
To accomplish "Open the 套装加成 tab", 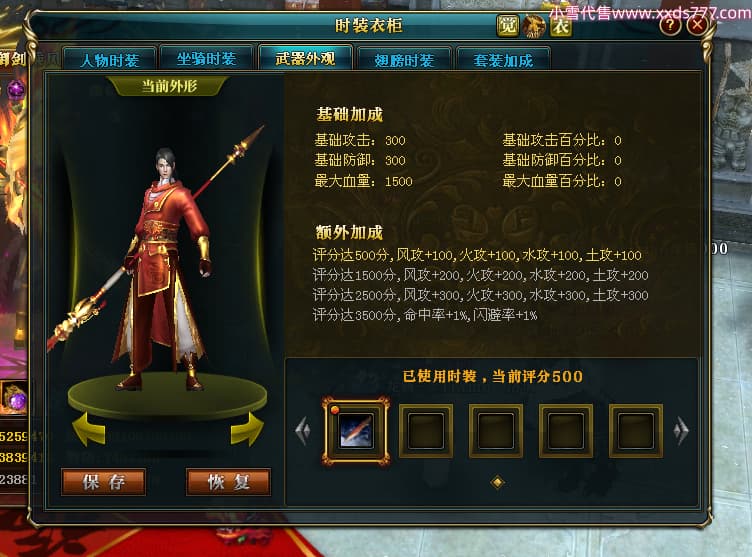I will pyautogui.click(x=503, y=59).
